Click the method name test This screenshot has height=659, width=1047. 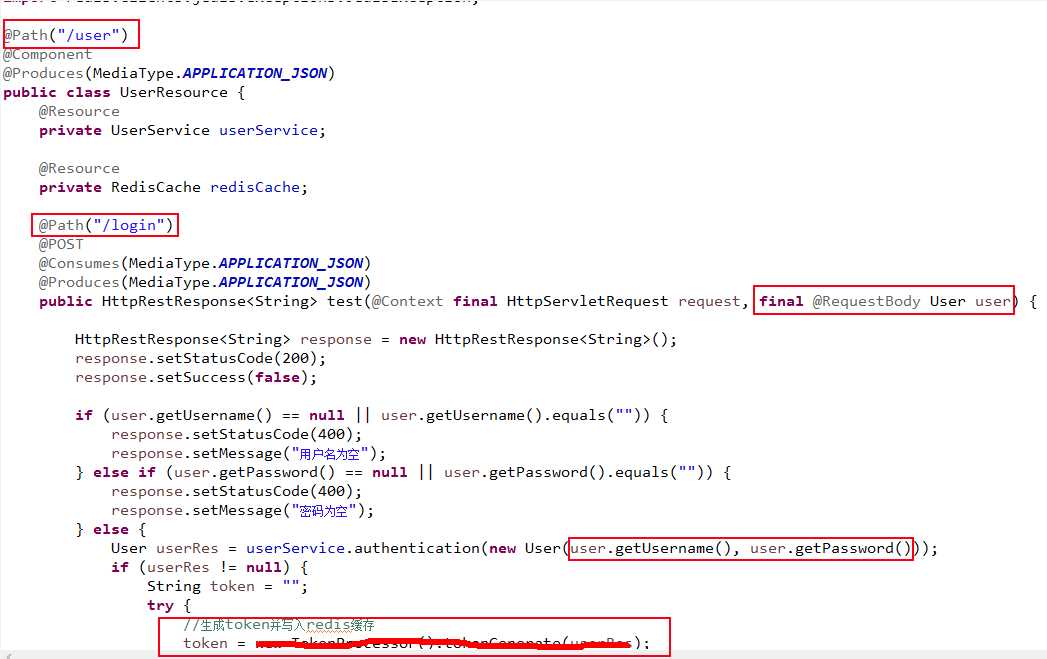[345, 301]
